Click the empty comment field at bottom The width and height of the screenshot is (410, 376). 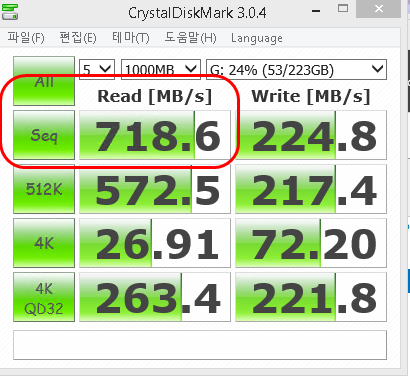[200, 345]
